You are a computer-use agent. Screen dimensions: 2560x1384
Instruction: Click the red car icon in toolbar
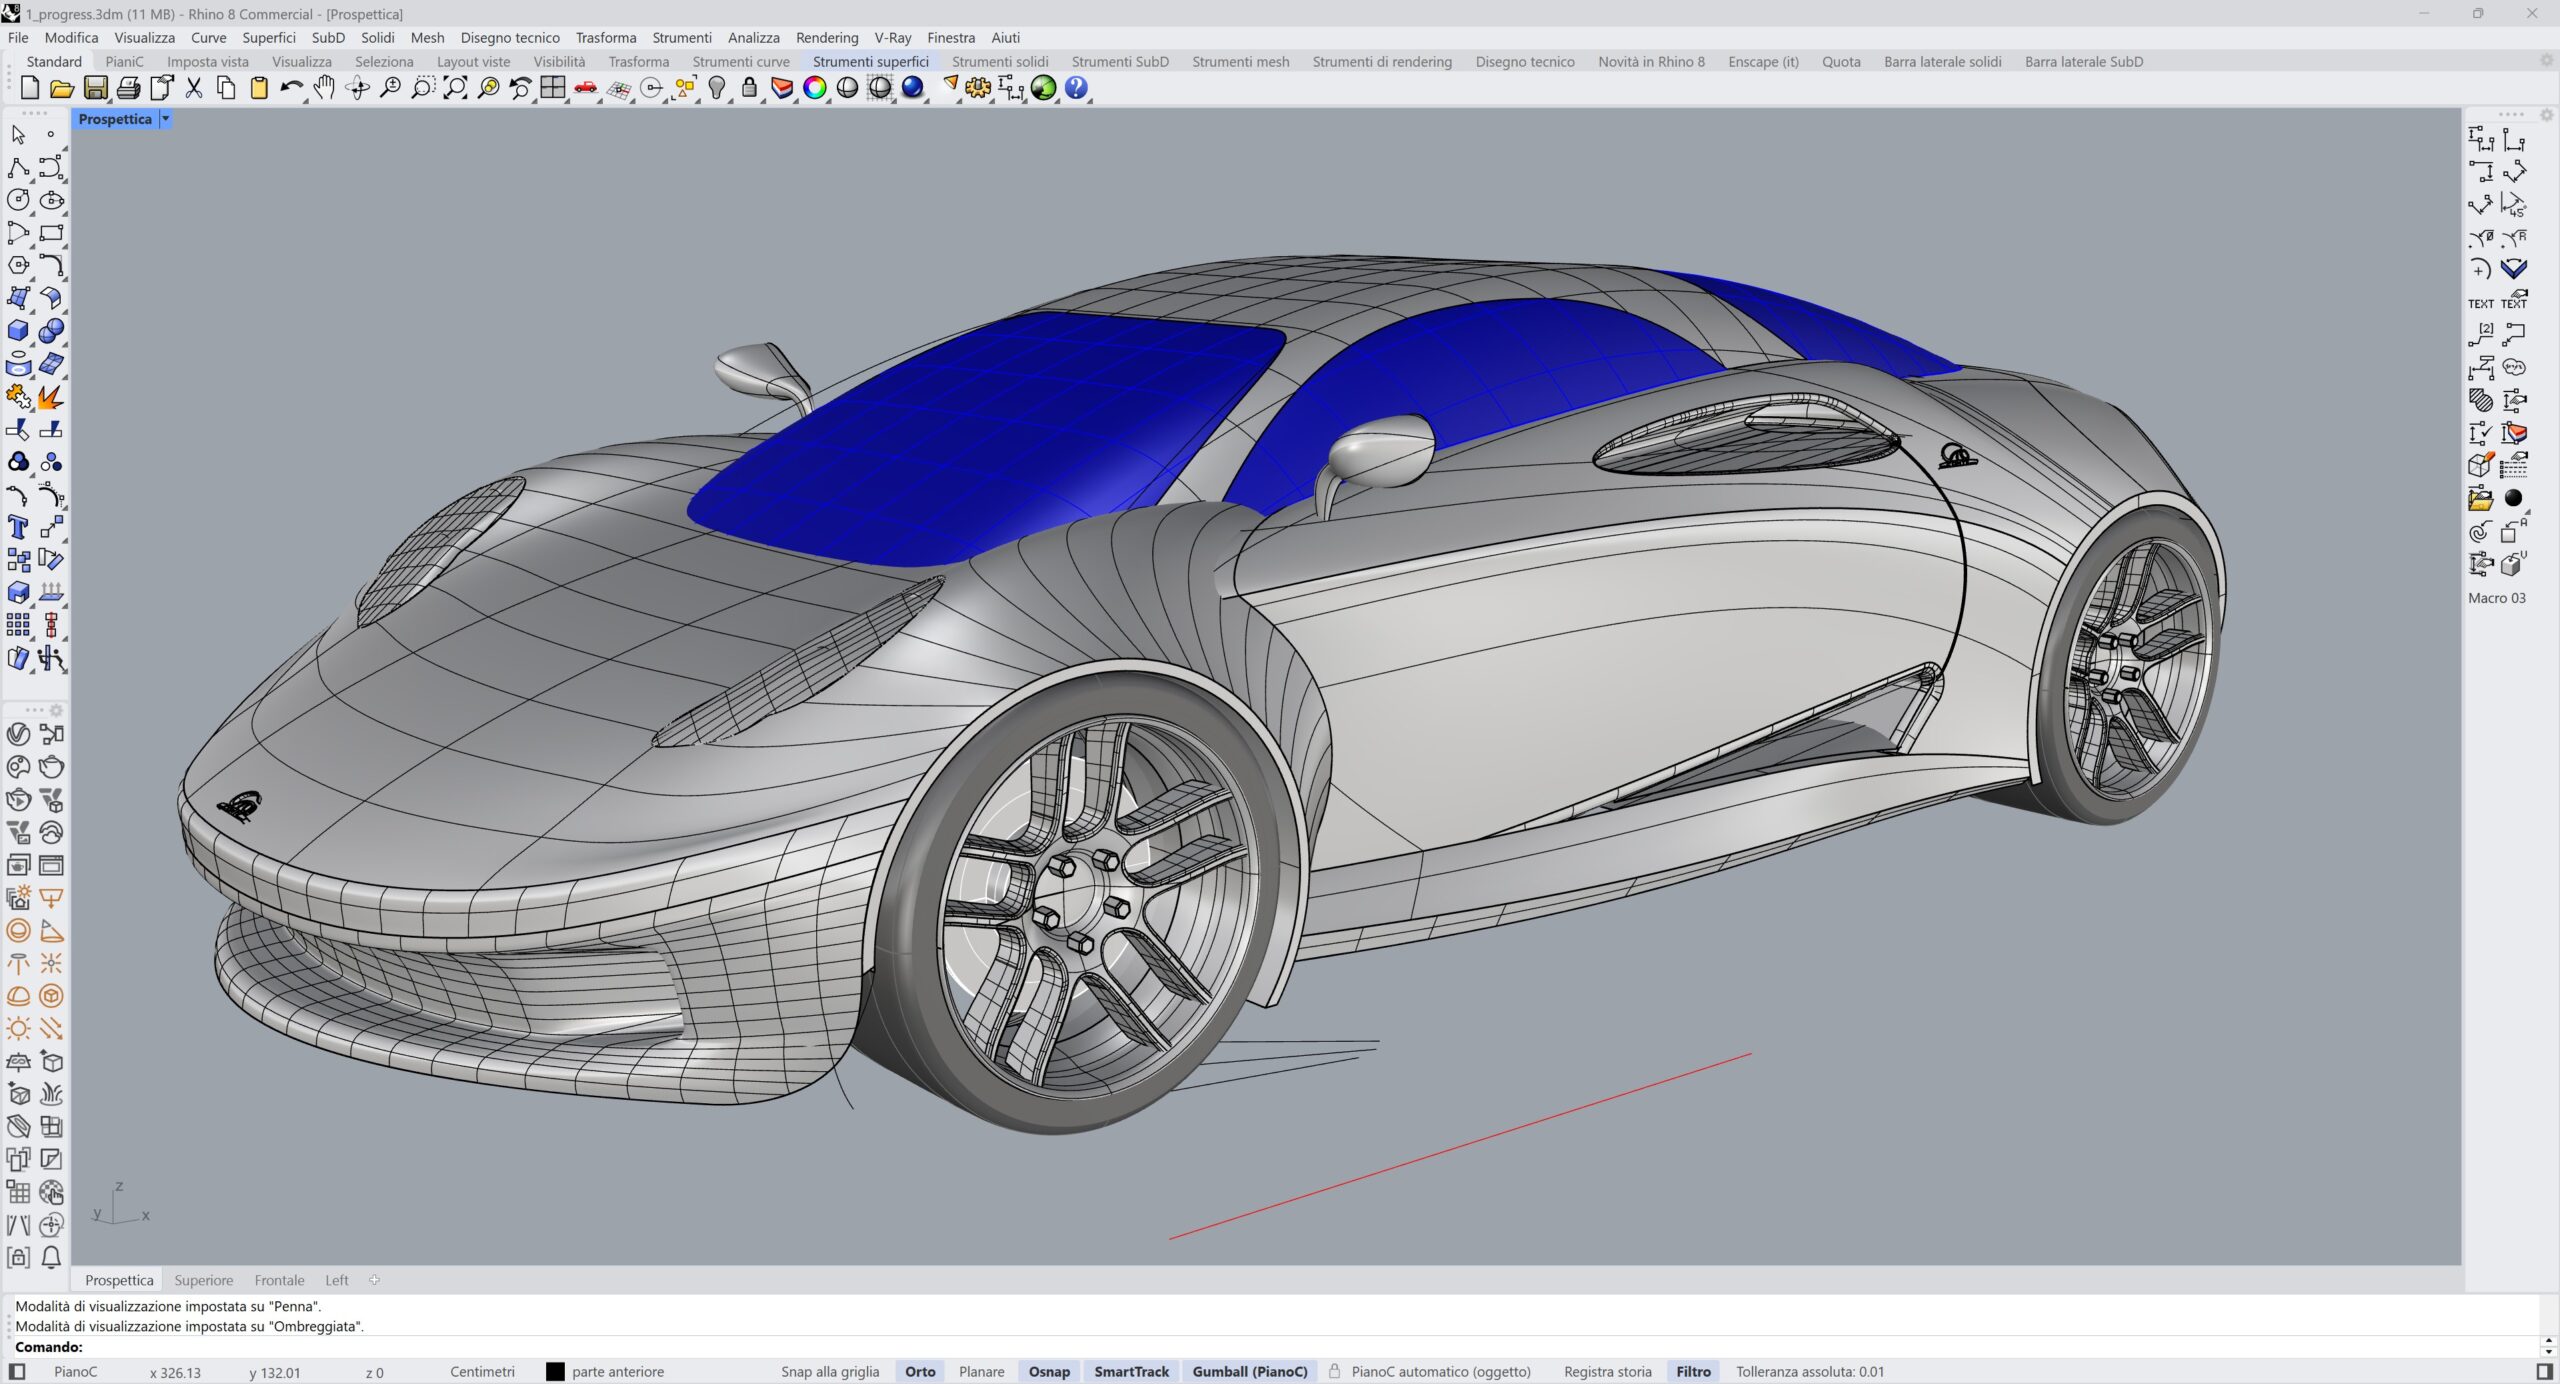pos(586,88)
